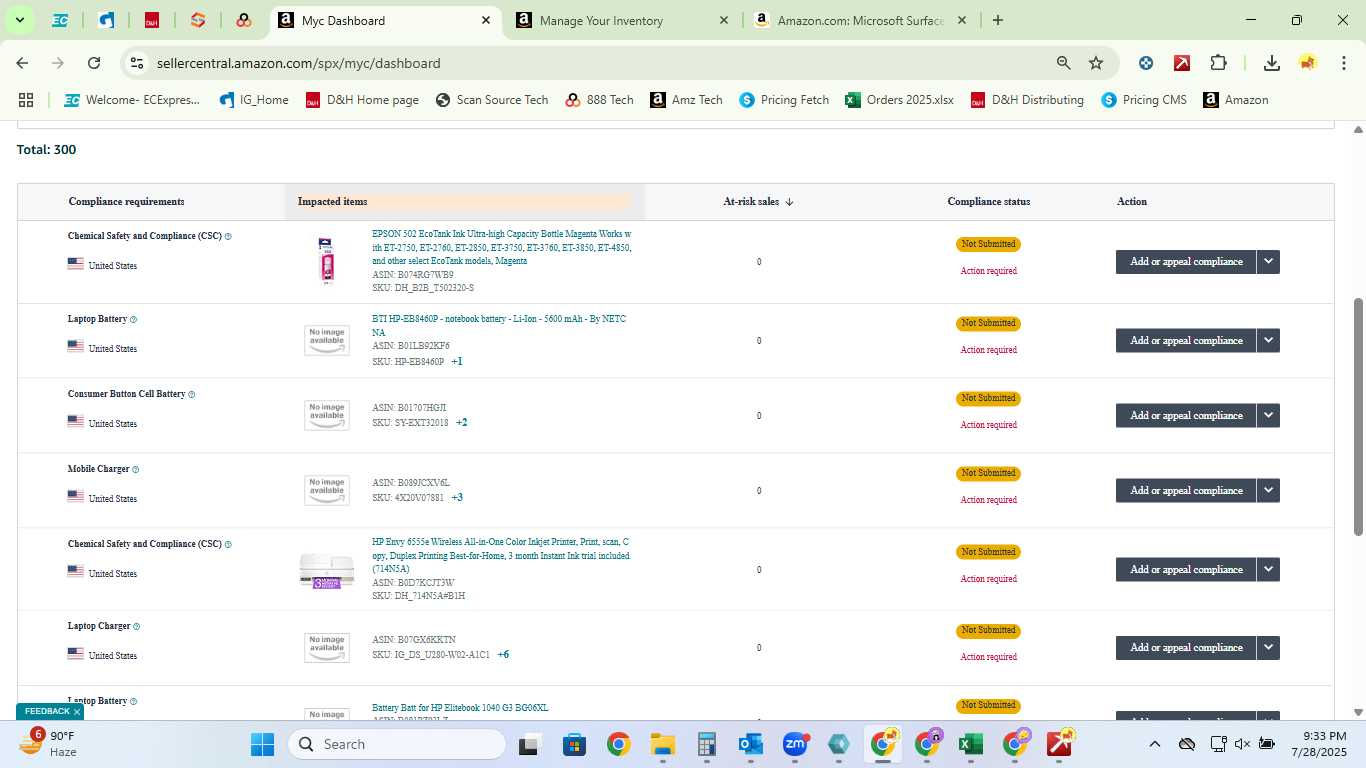This screenshot has height=768, width=1366.
Task: Open the Downloads icon in the toolbar
Action: click(1271, 63)
